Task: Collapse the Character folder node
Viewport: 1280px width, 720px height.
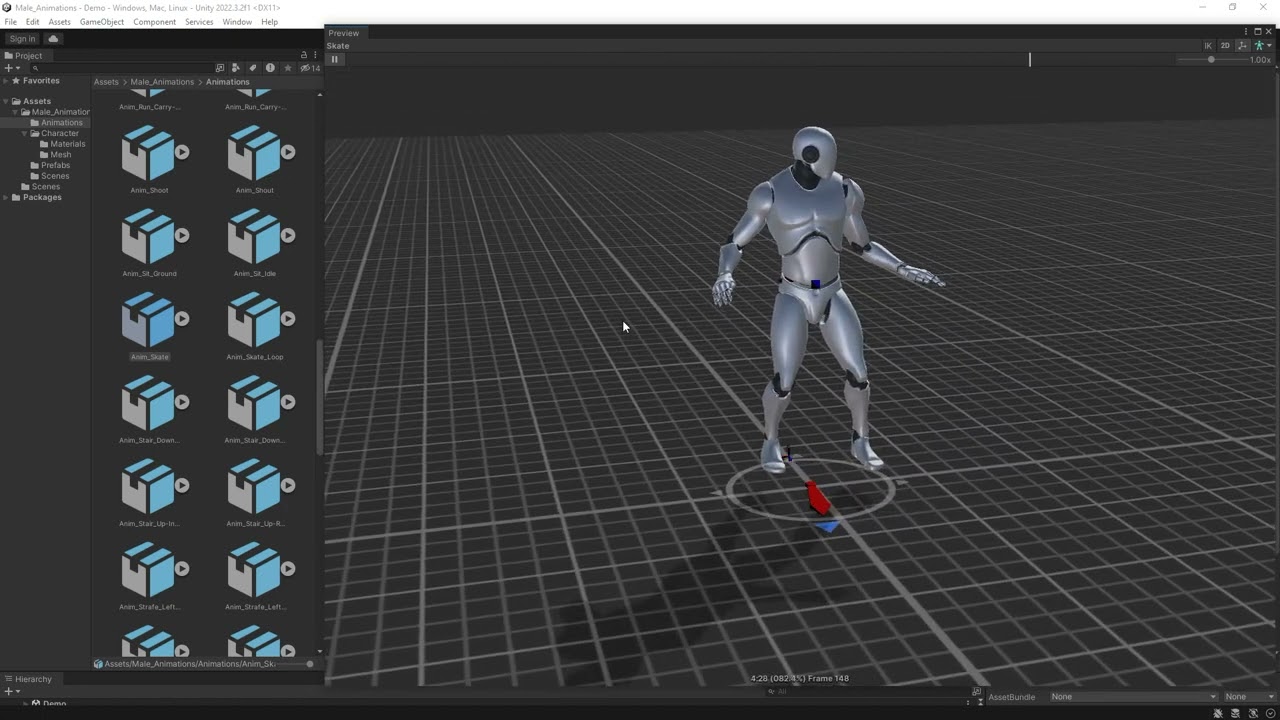Action: pyautogui.click(x=24, y=133)
